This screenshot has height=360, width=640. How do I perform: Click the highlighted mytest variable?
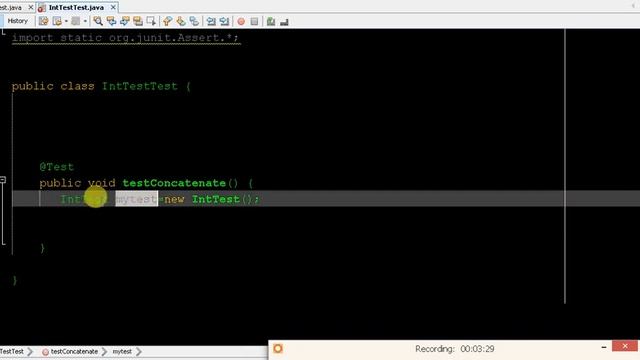136,199
